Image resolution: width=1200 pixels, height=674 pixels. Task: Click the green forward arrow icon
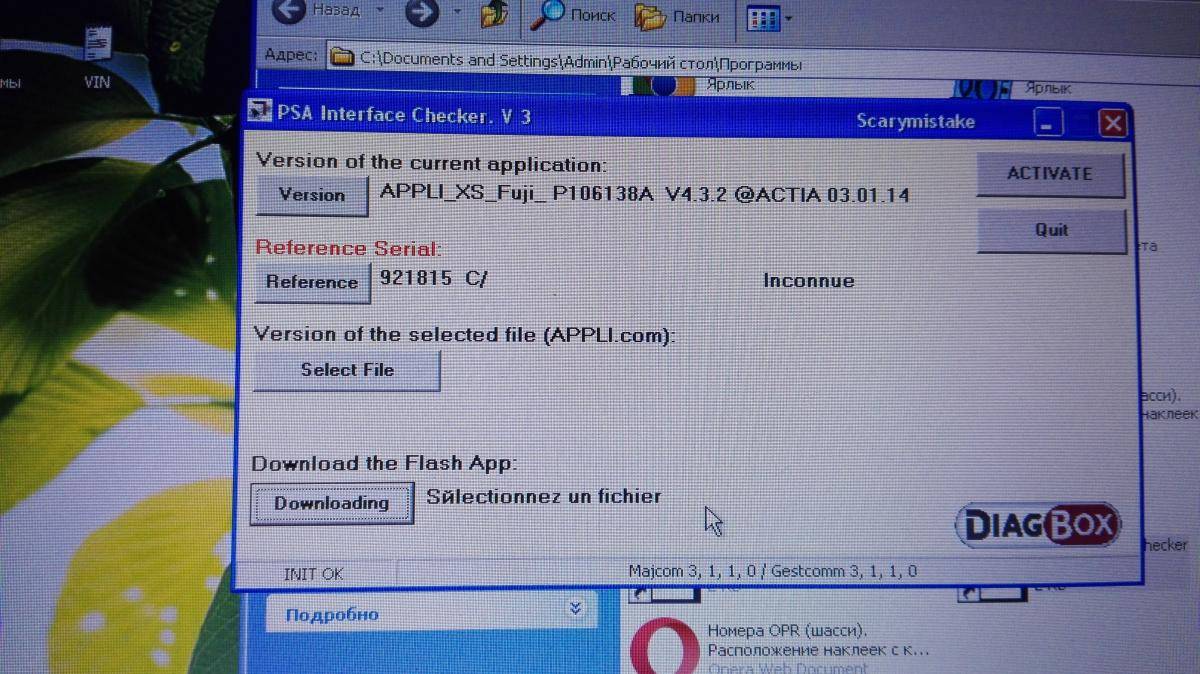pyautogui.click(x=420, y=13)
